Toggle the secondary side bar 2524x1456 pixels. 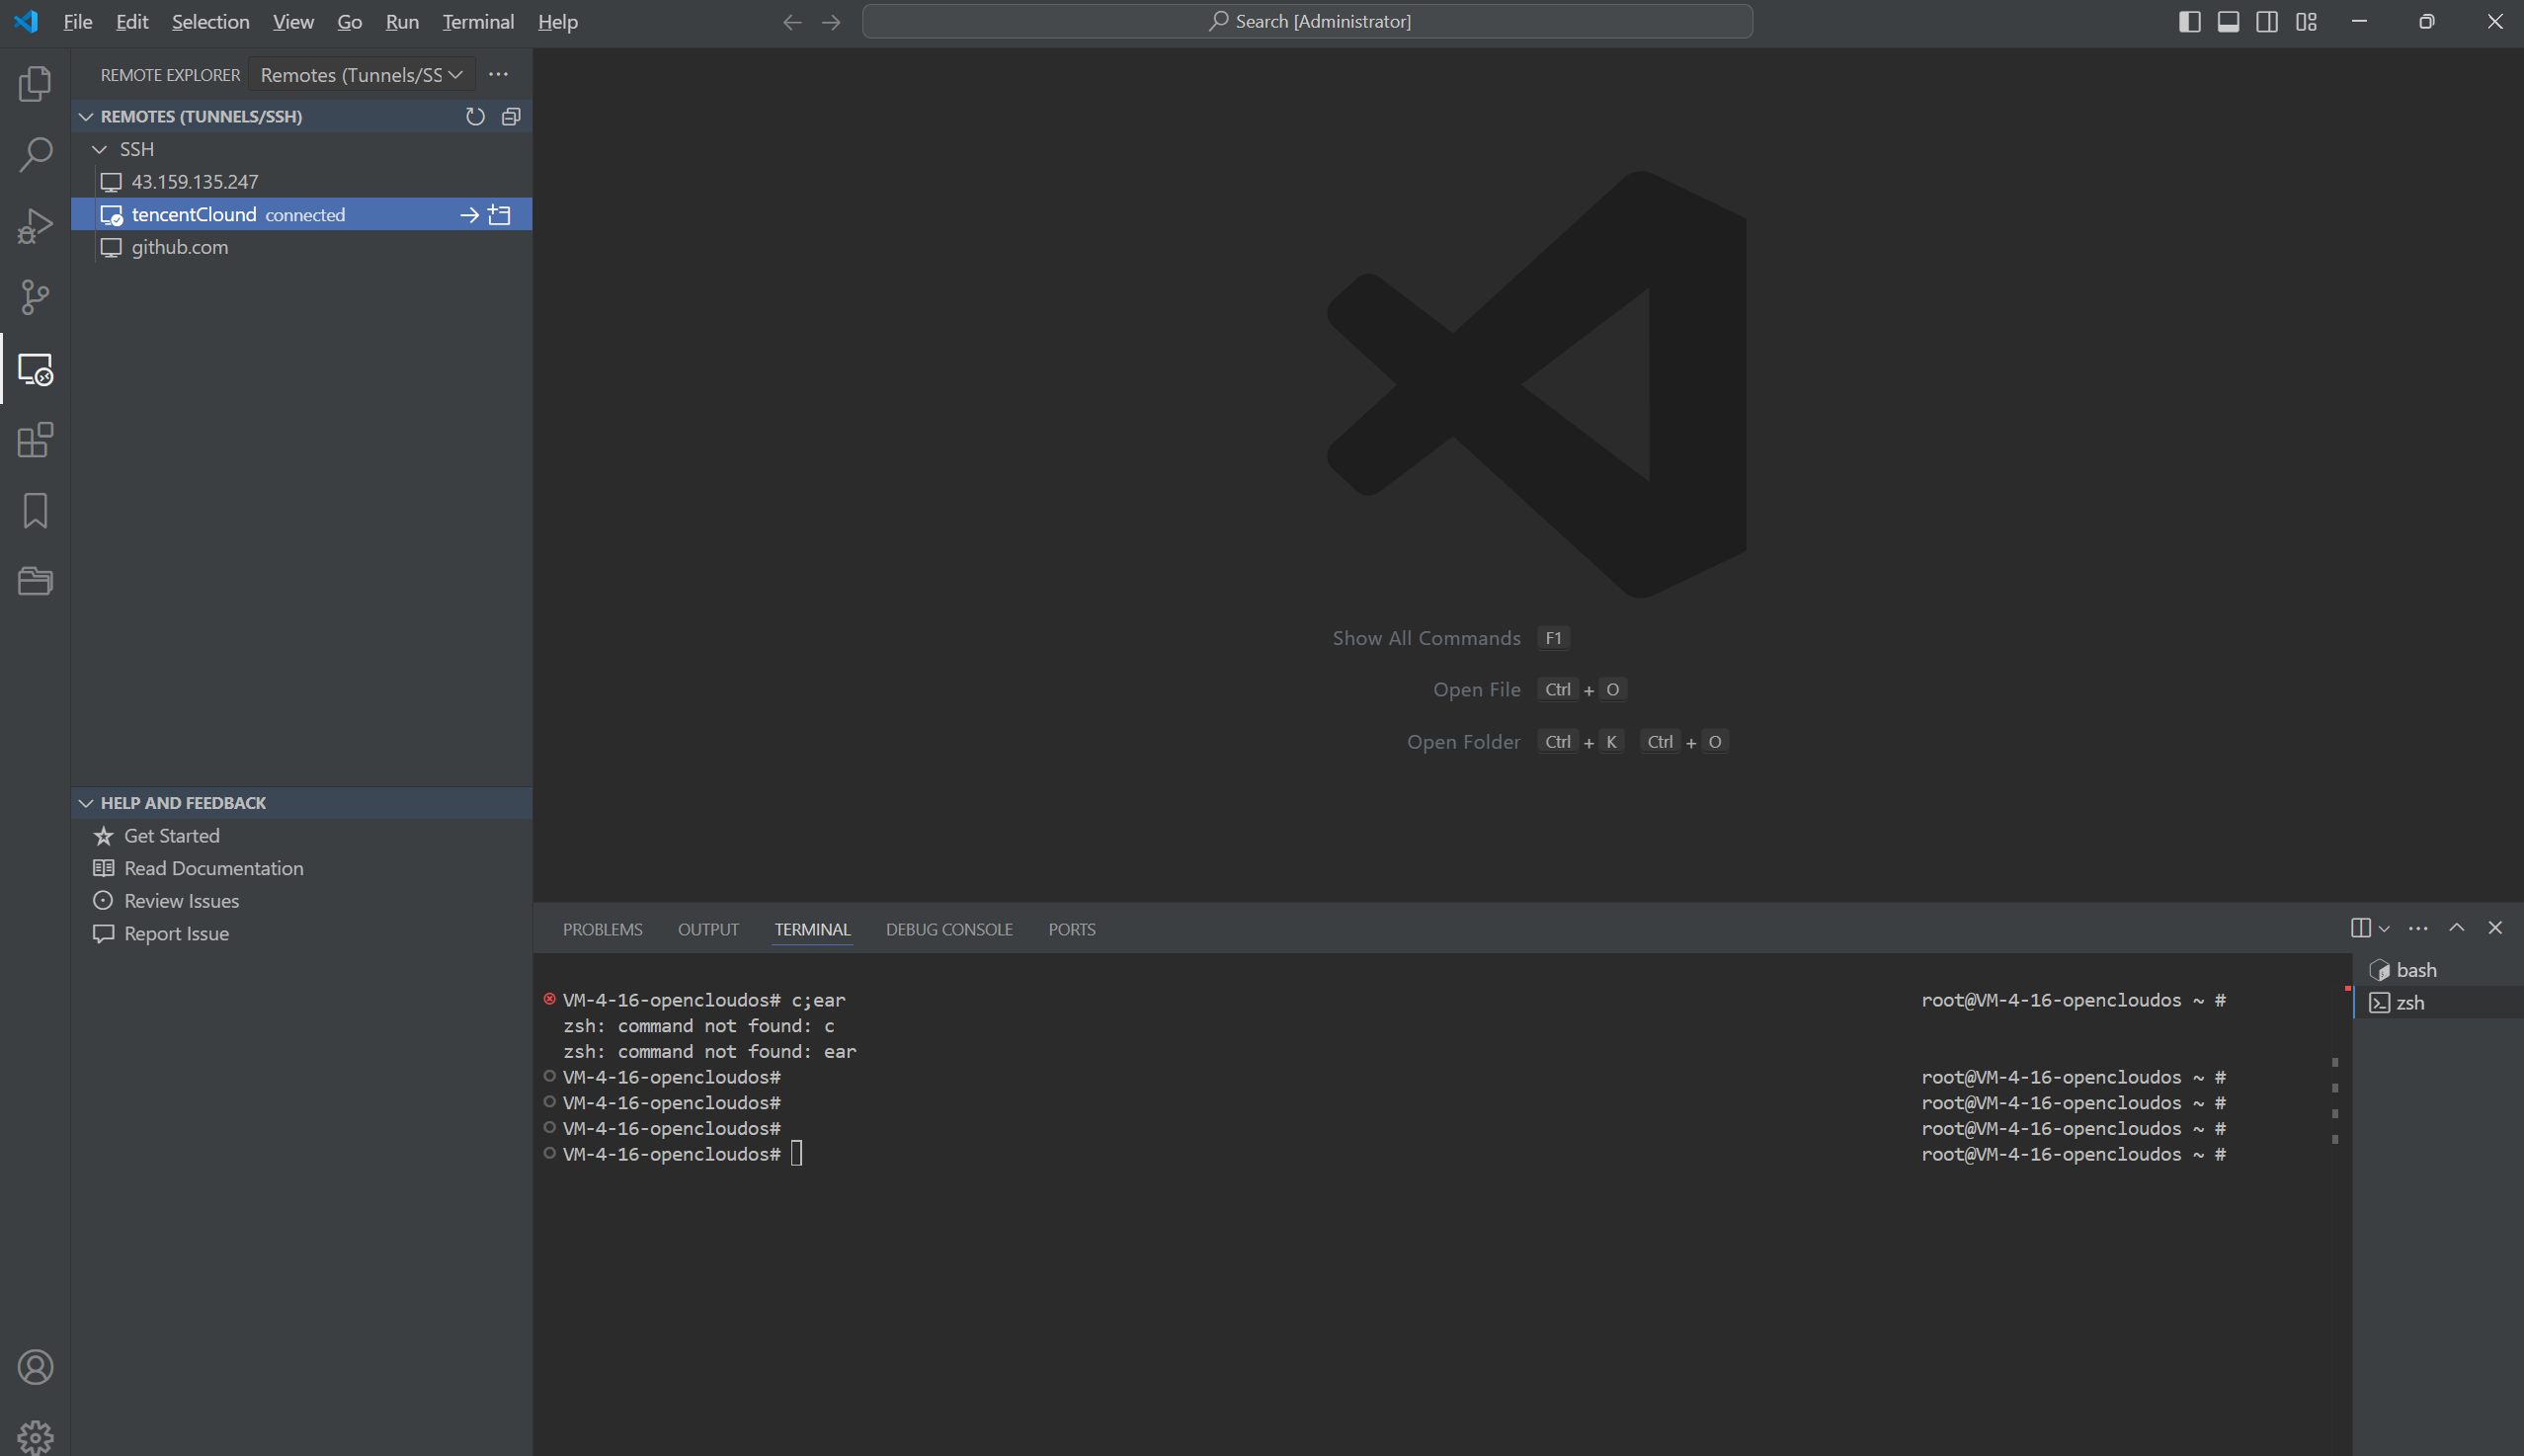(2267, 22)
